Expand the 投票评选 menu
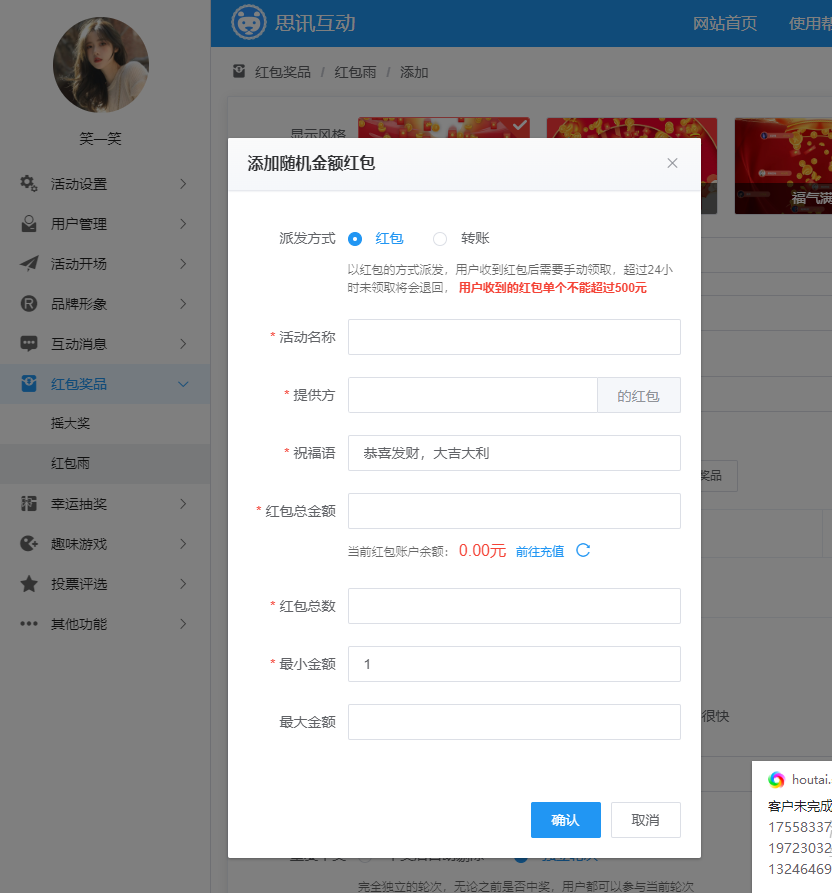Screen dimensions: 832x893 [x=183, y=584]
